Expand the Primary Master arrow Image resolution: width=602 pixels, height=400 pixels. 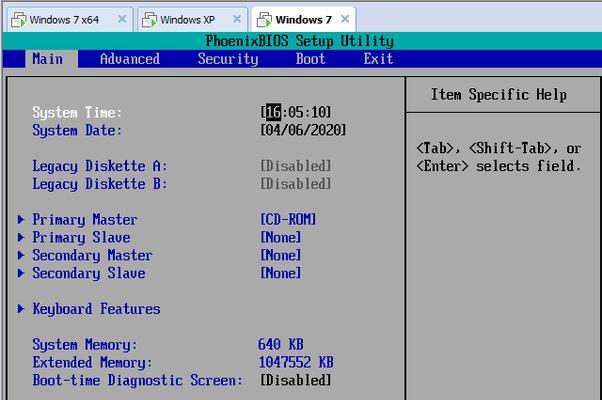(x=21, y=220)
